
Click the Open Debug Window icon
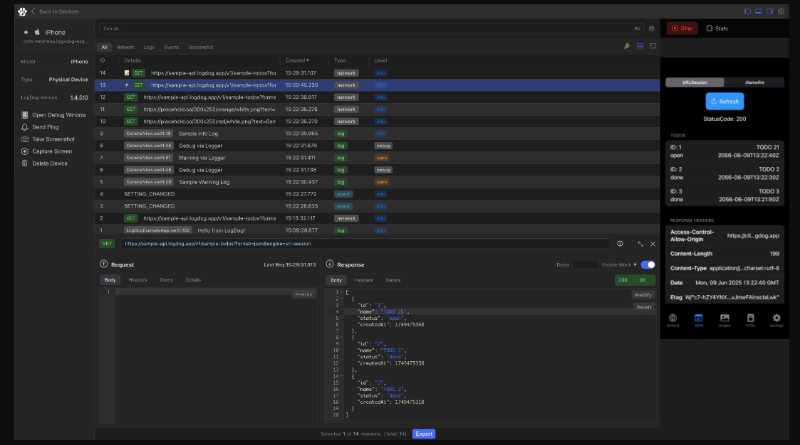point(24,115)
